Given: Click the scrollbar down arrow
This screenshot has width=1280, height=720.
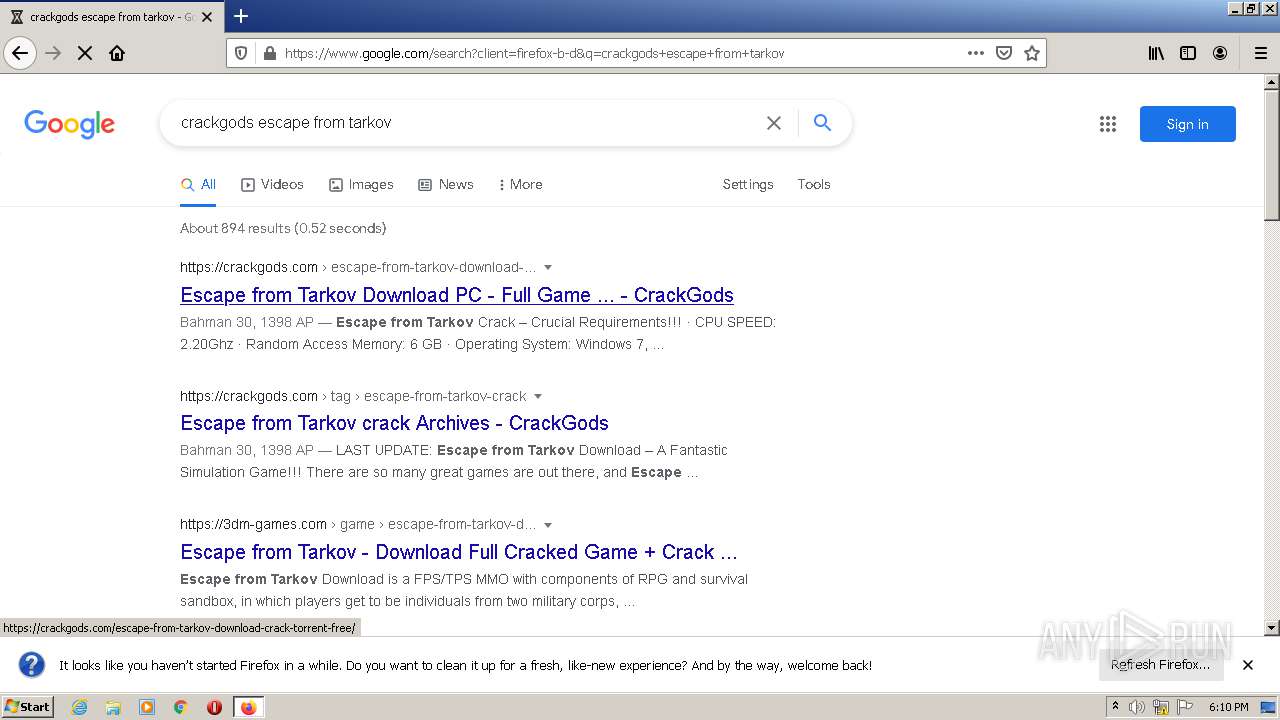Looking at the screenshot, I should coord(1272,628).
